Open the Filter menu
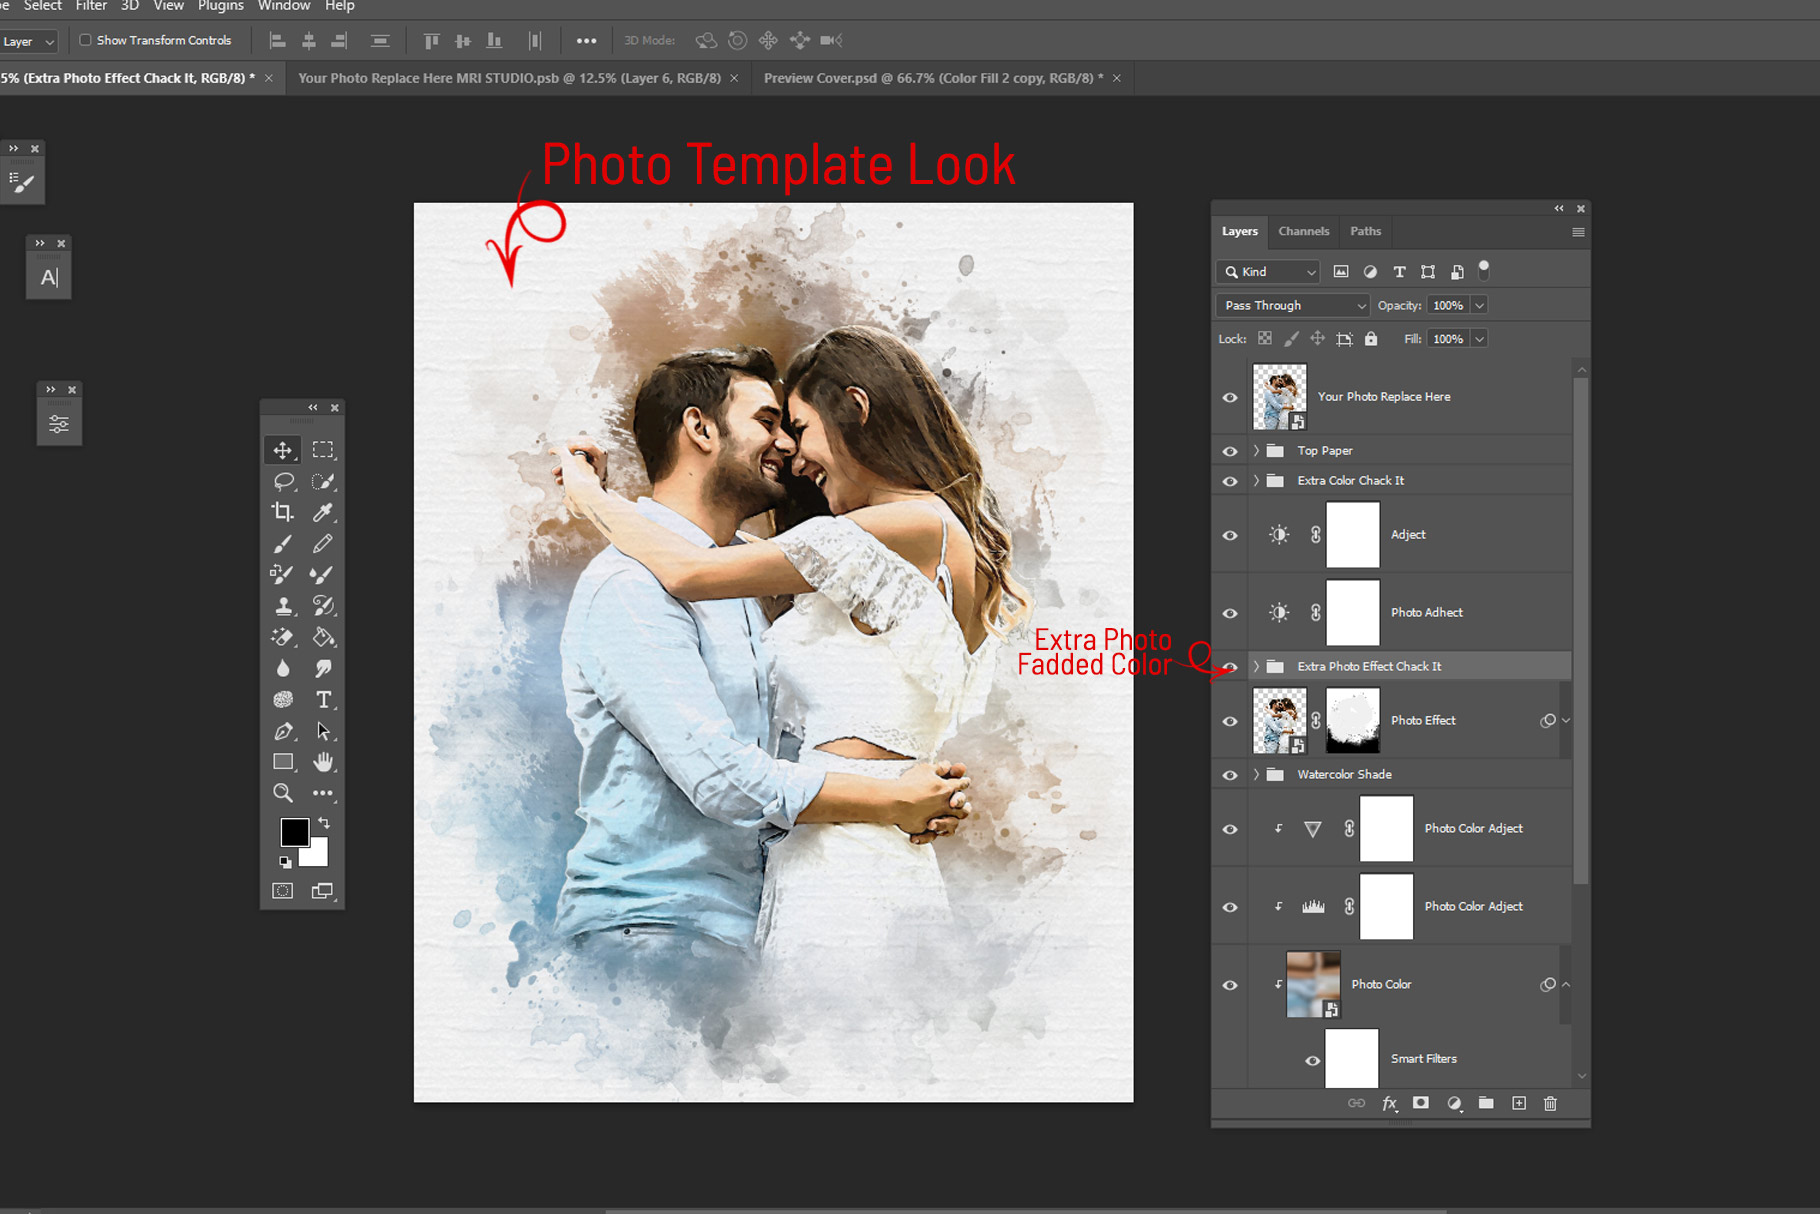 pyautogui.click(x=91, y=6)
